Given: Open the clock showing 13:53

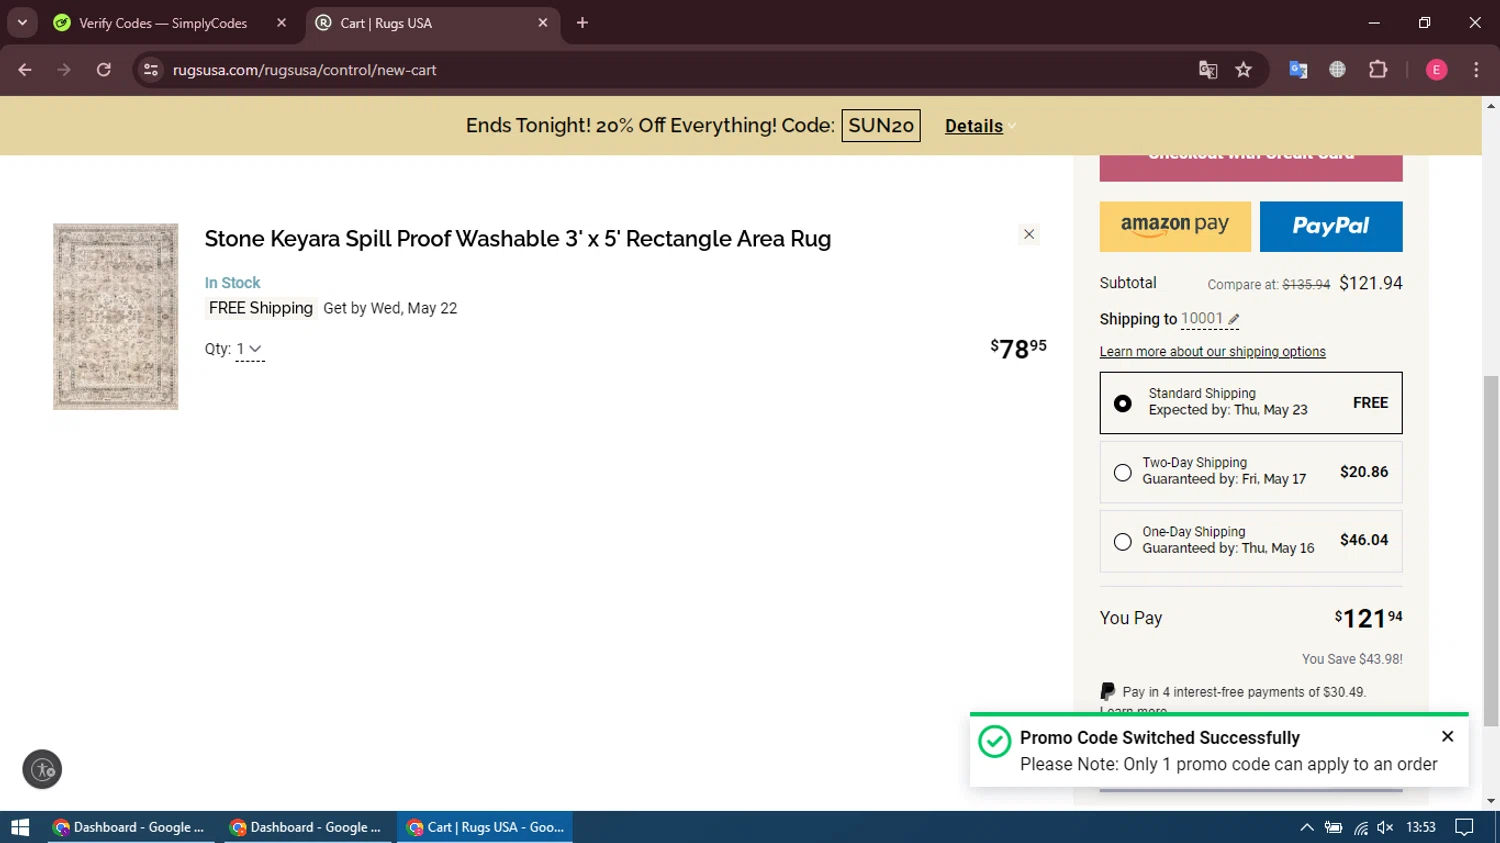Looking at the screenshot, I should click(1421, 827).
